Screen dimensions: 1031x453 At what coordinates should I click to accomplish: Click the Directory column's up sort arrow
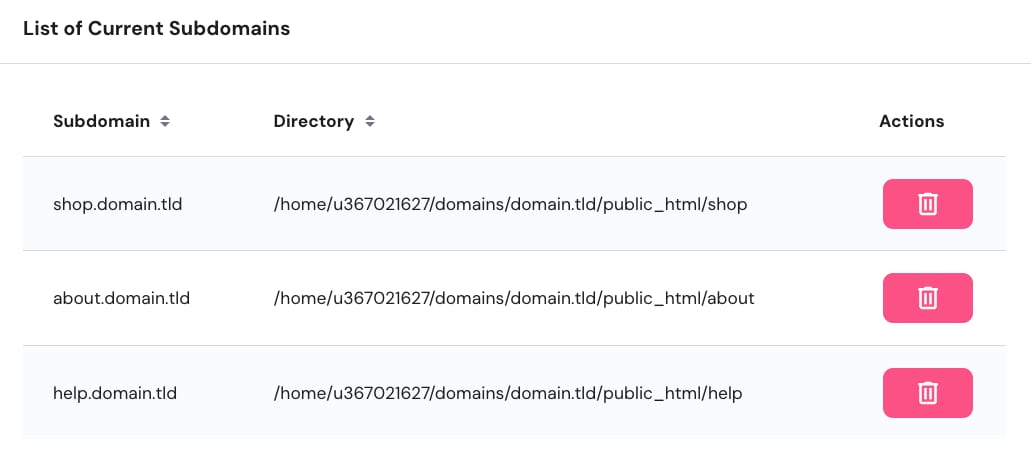[370, 118]
